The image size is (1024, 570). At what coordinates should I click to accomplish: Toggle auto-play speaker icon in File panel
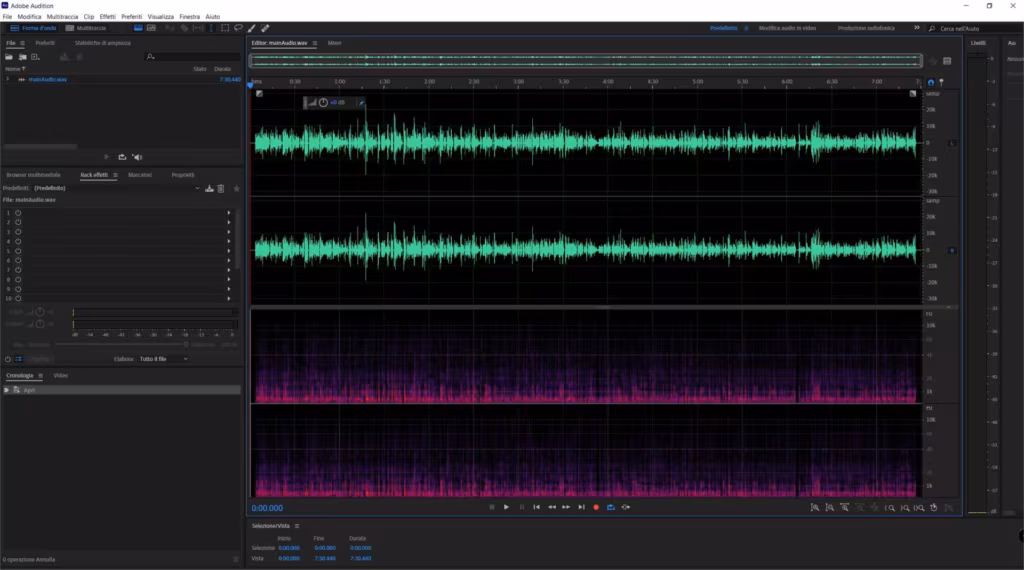pyautogui.click(x=137, y=157)
